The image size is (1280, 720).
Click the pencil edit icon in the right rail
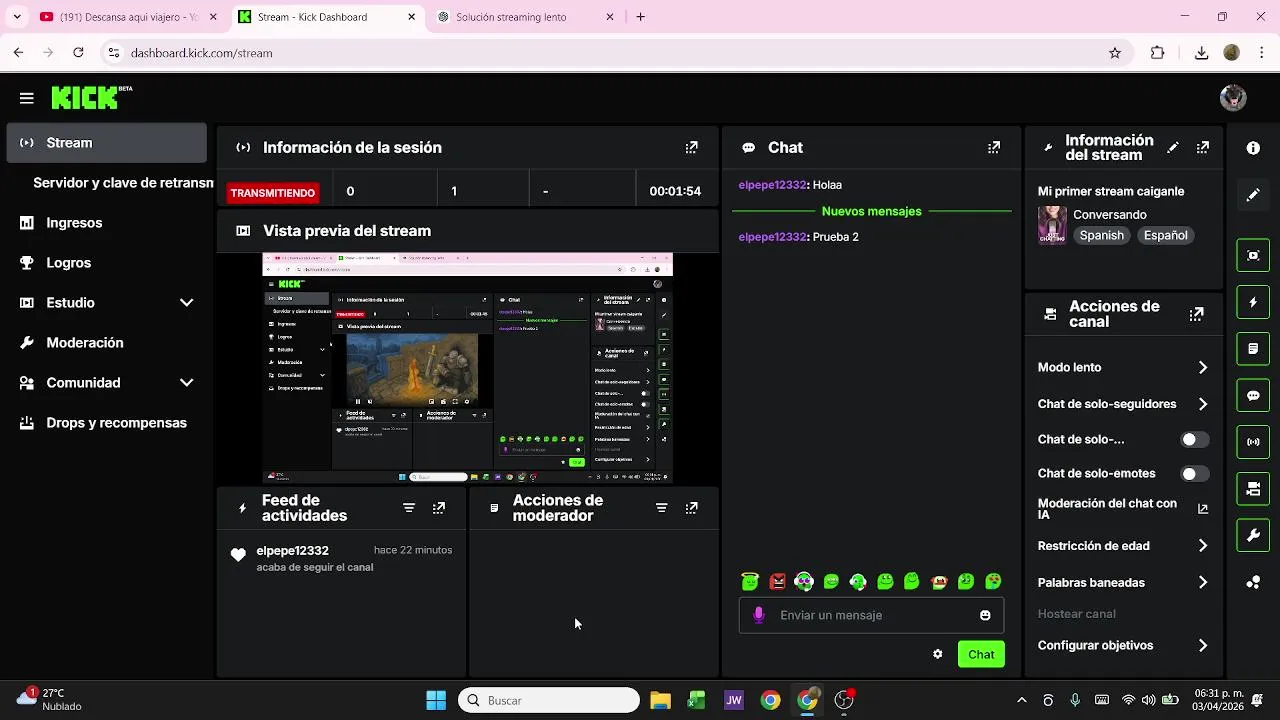point(1253,195)
